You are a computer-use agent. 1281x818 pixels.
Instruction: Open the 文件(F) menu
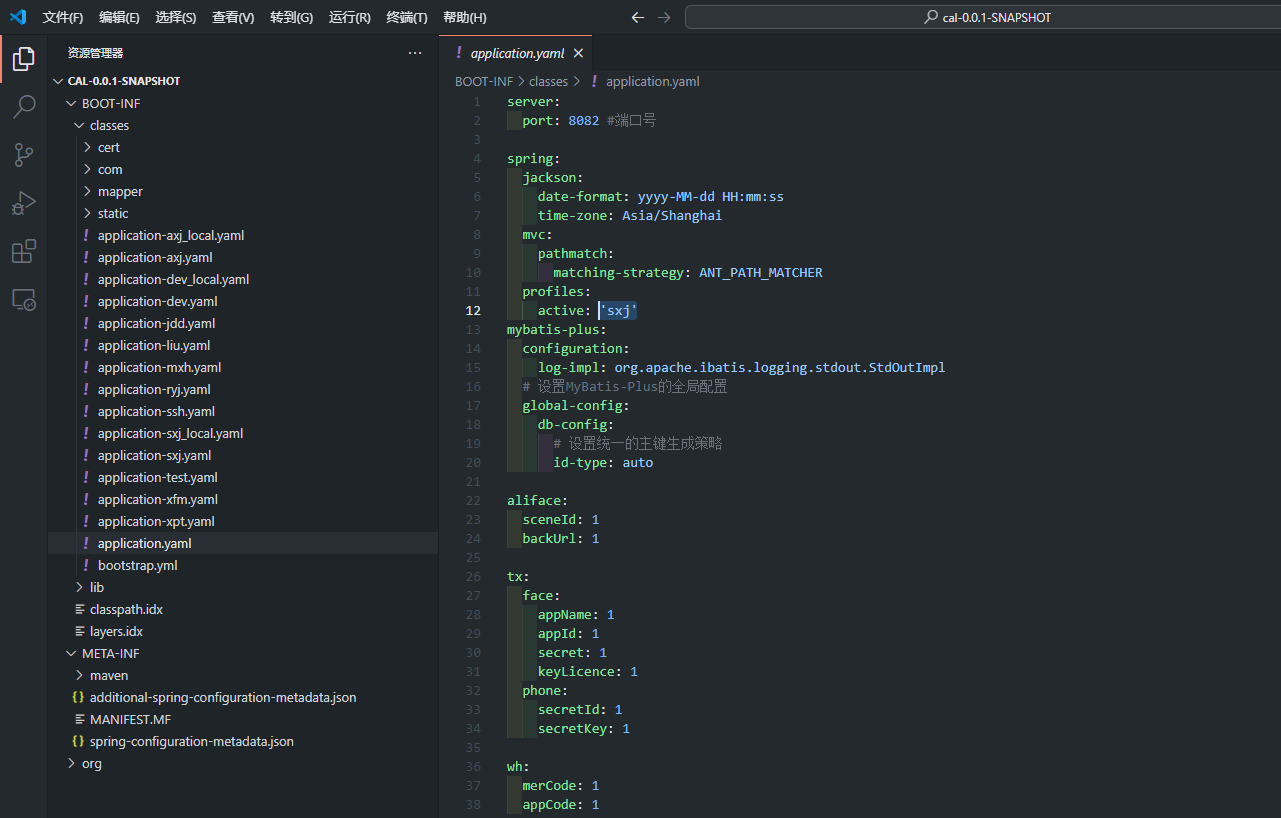(63, 18)
